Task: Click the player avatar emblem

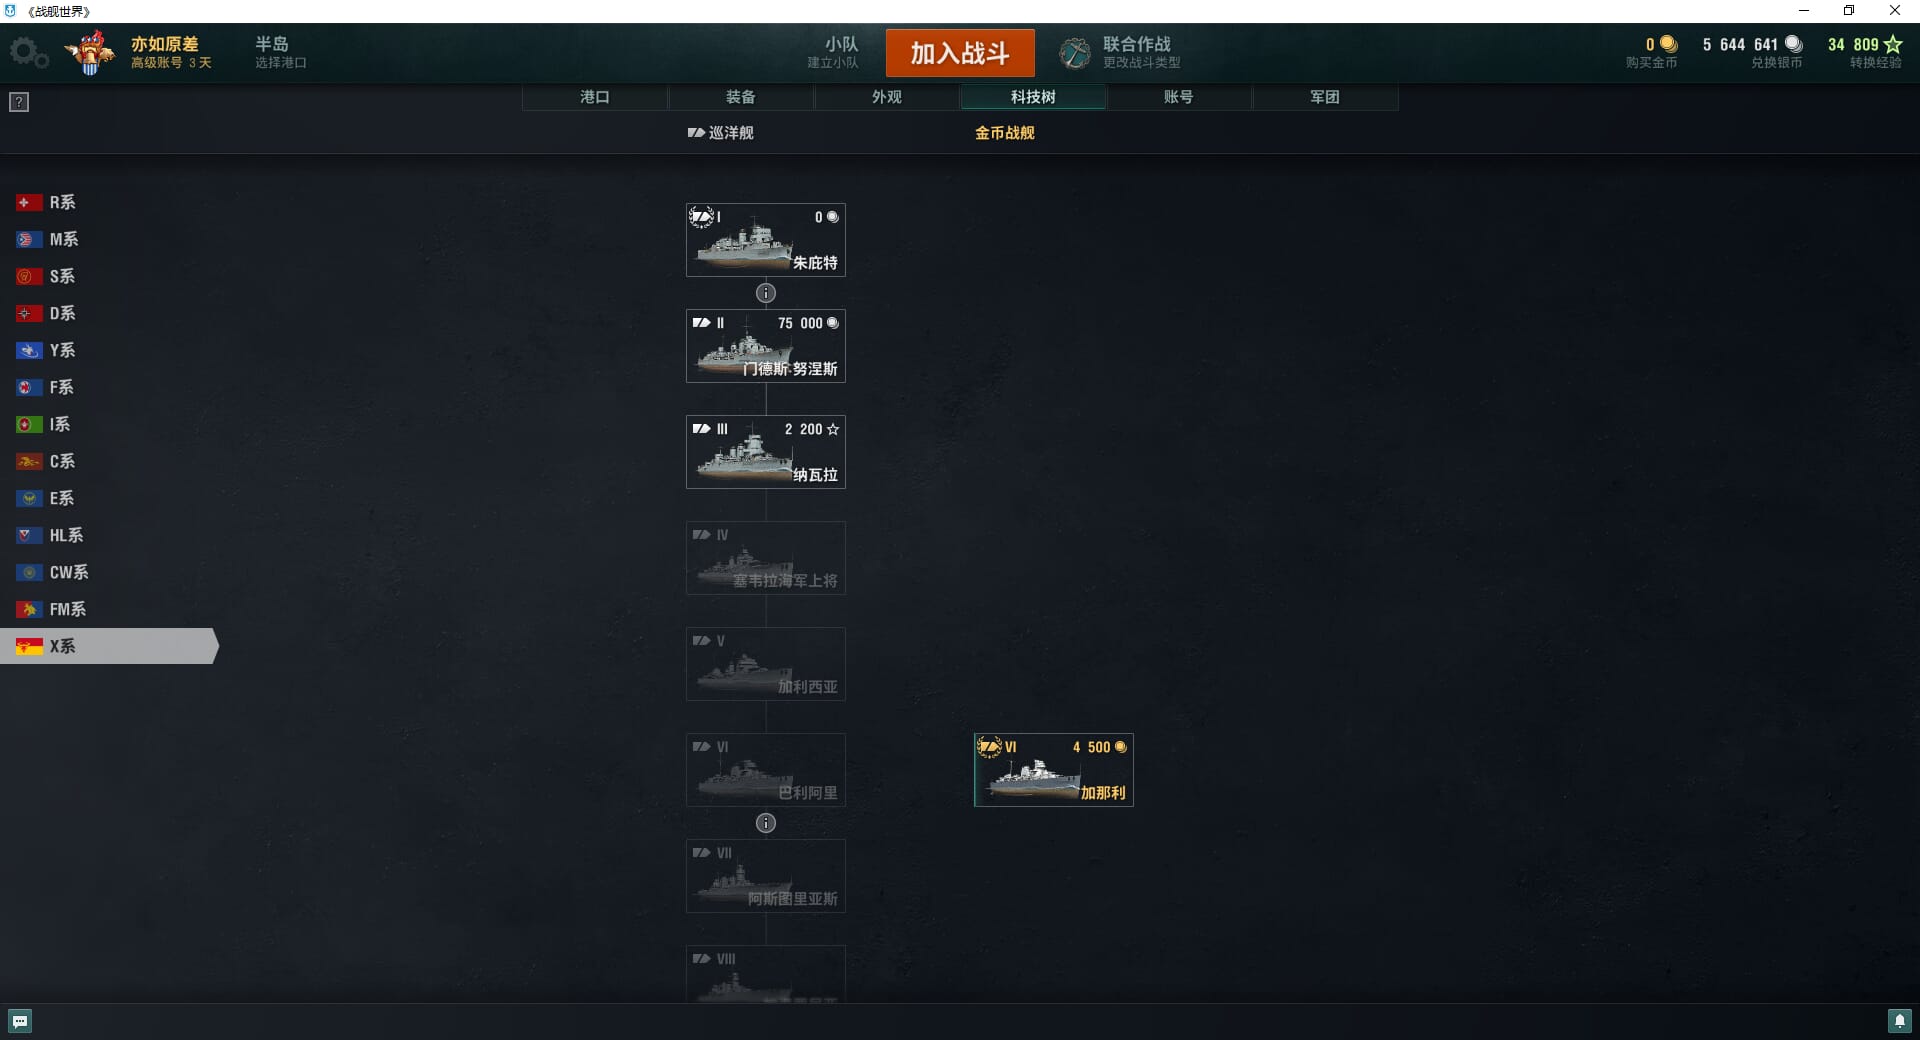Action: [x=90, y=52]
